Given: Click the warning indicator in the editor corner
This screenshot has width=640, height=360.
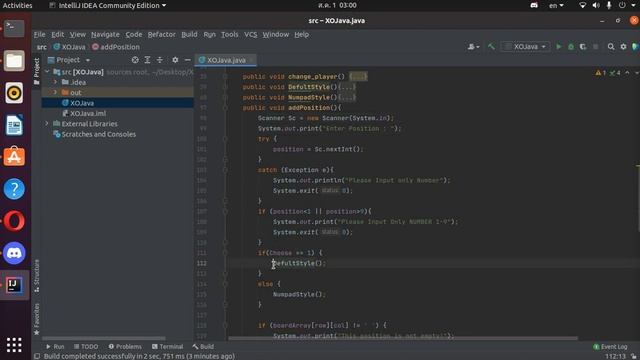Looking at the screenshot, I should (x=600, y=73).
